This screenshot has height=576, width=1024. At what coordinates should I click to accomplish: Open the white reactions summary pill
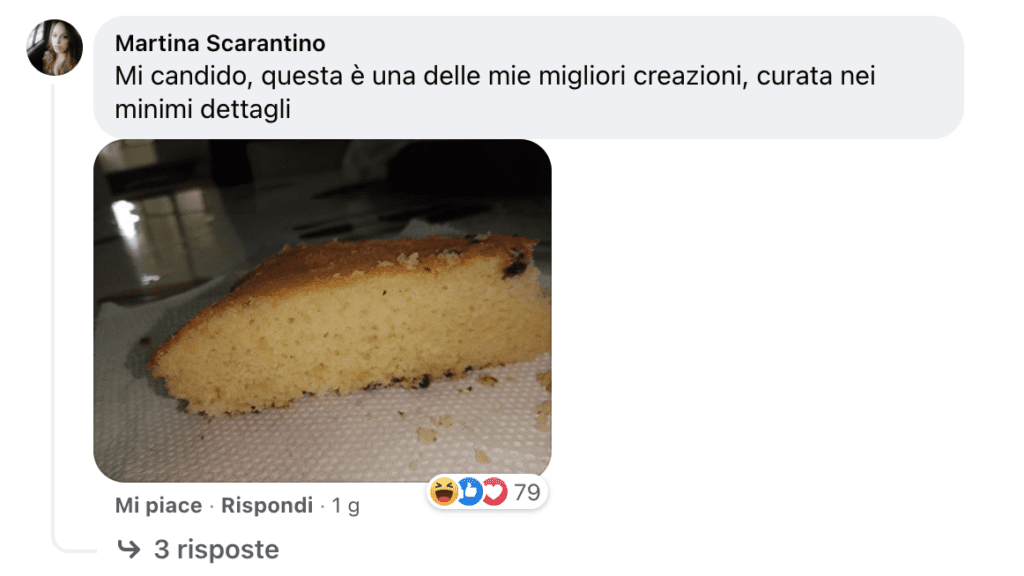coord(487,492)
